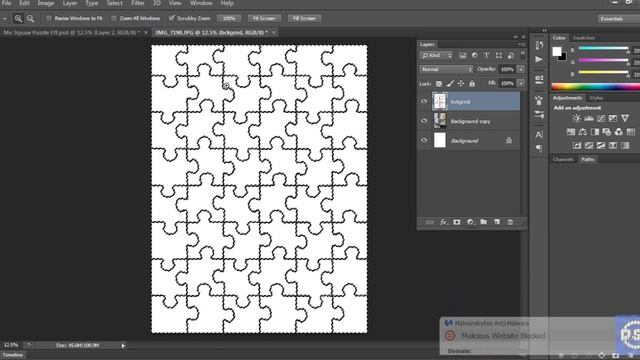Add a Curves adjustment
The height and width of the screenshot is (360, 640).
[601, 118]
